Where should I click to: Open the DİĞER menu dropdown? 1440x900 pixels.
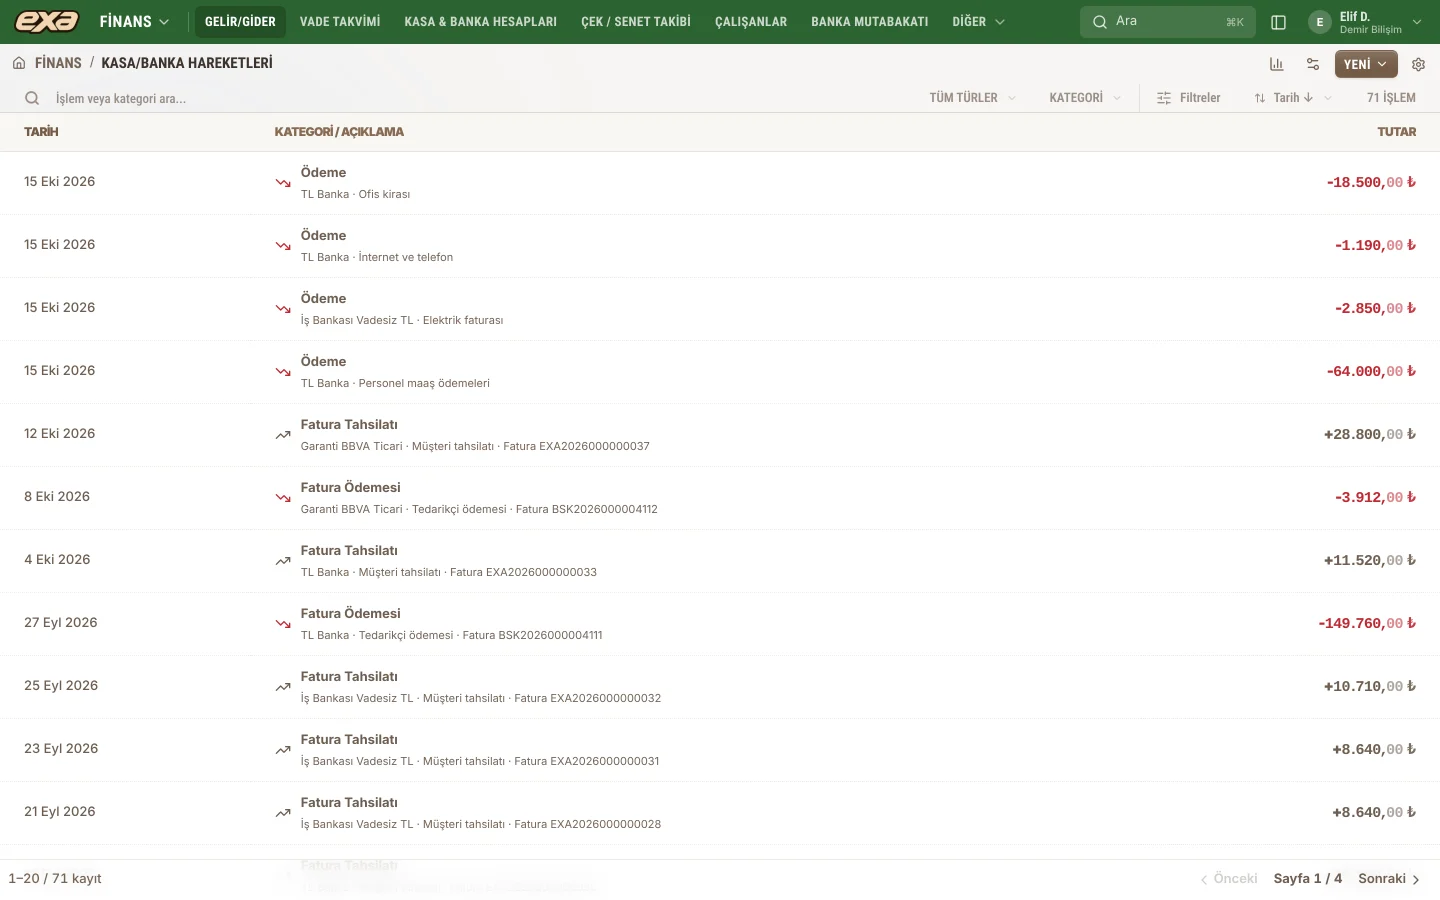point(978,22)
